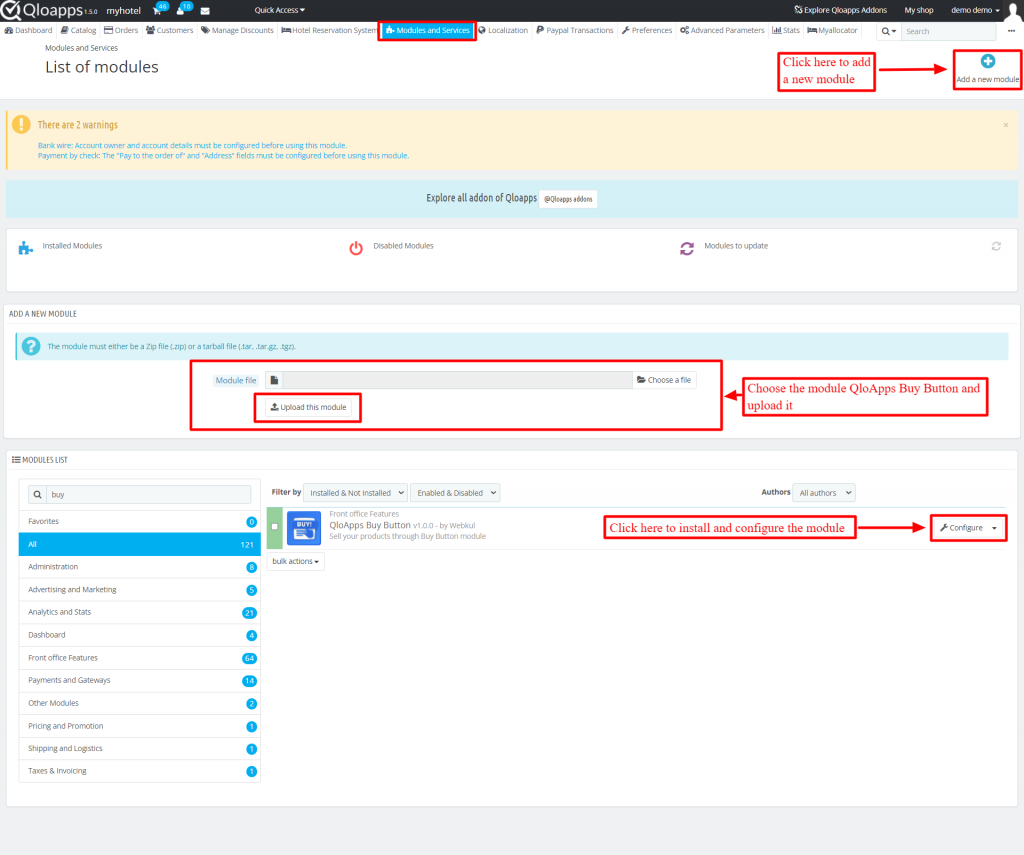Open the Installed & Not Installed filter
Screen dimensions: 1024x855
click(355, 493)
